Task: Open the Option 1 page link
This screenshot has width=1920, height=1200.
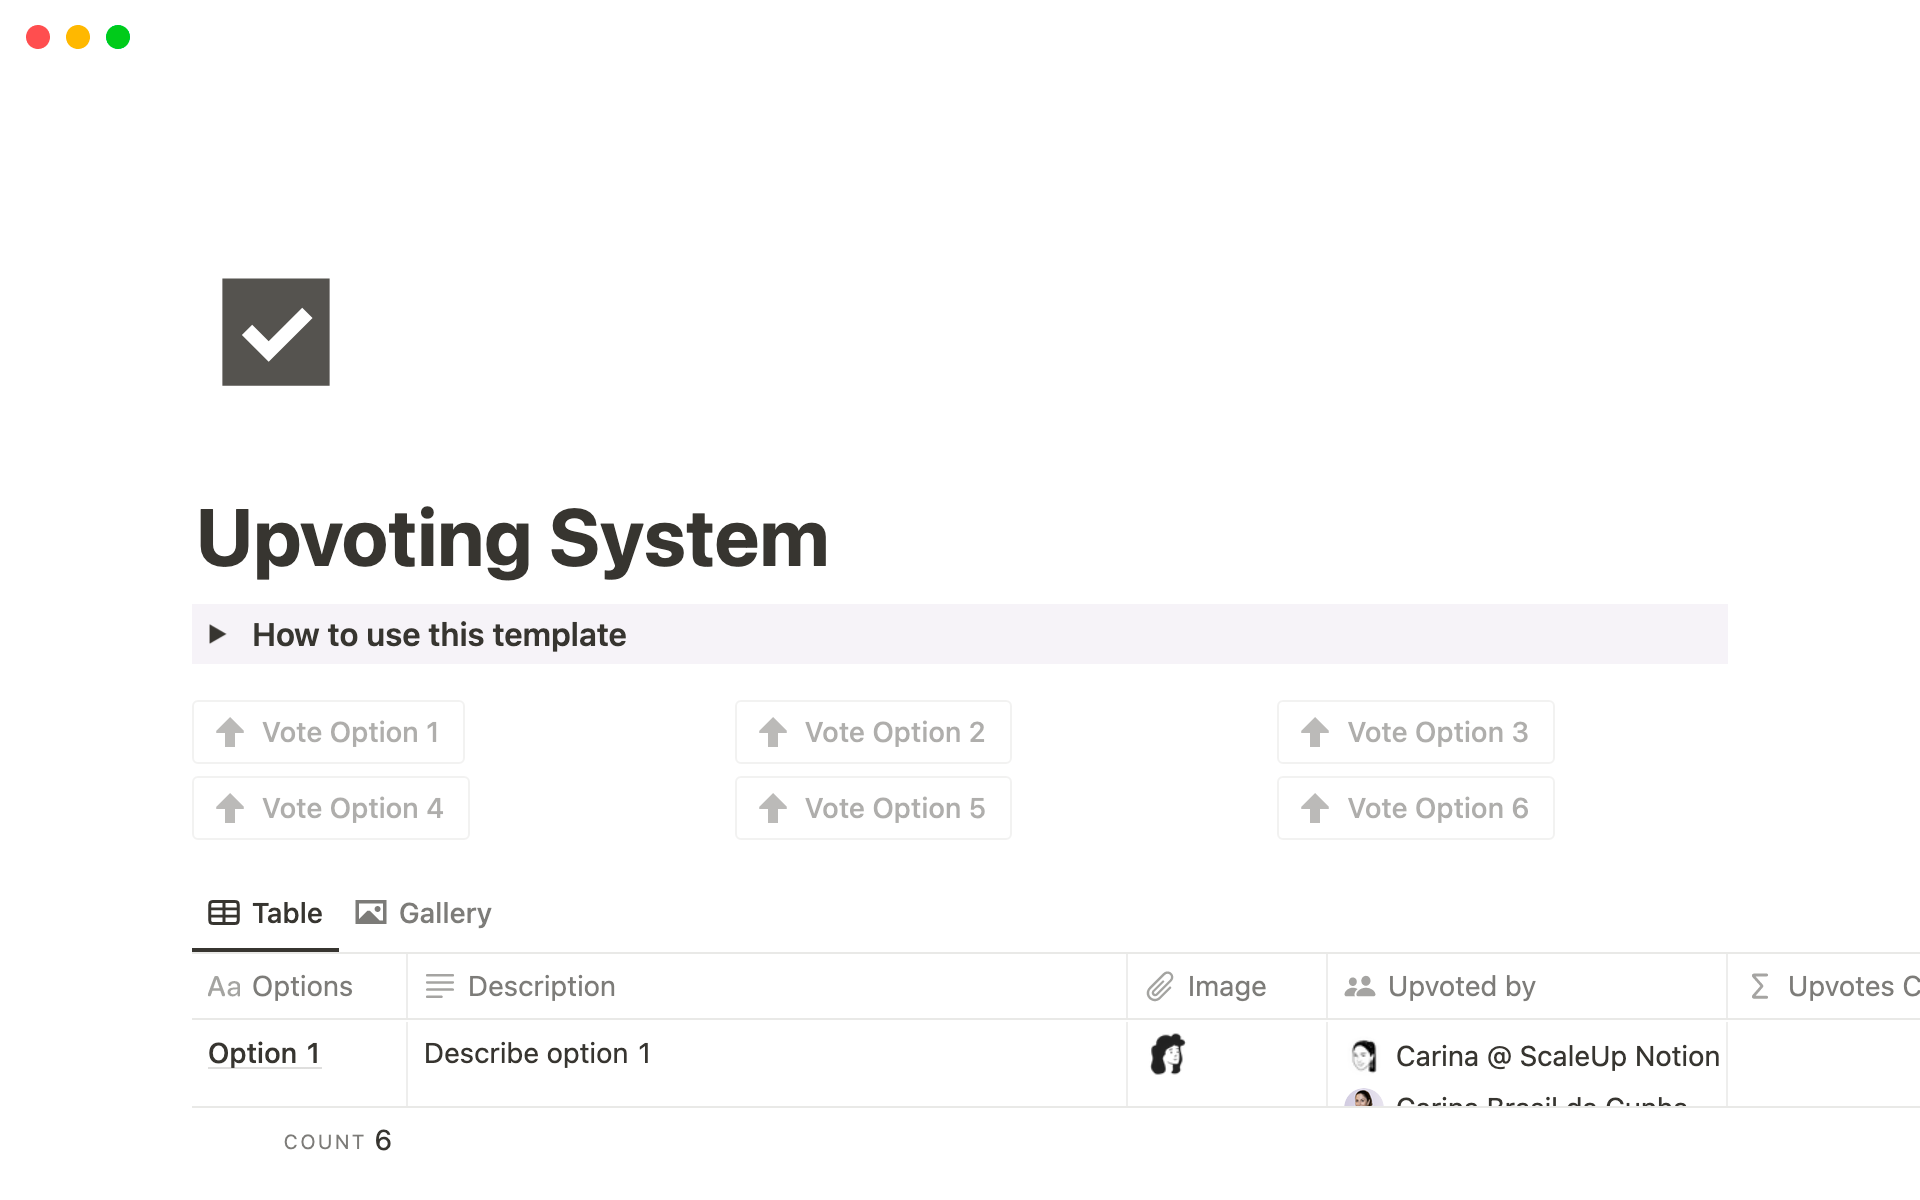Action: pyautogui.click(x=264, y=1053)
